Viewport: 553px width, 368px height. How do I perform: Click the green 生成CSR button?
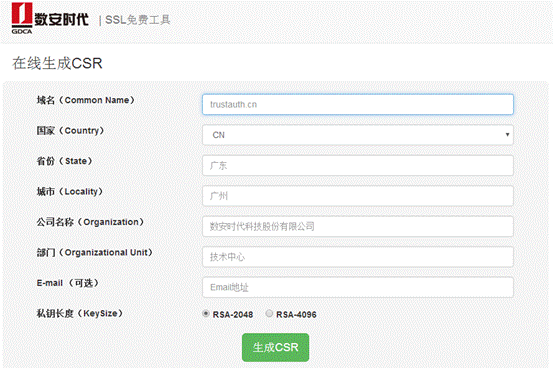[x=275, y=348]
